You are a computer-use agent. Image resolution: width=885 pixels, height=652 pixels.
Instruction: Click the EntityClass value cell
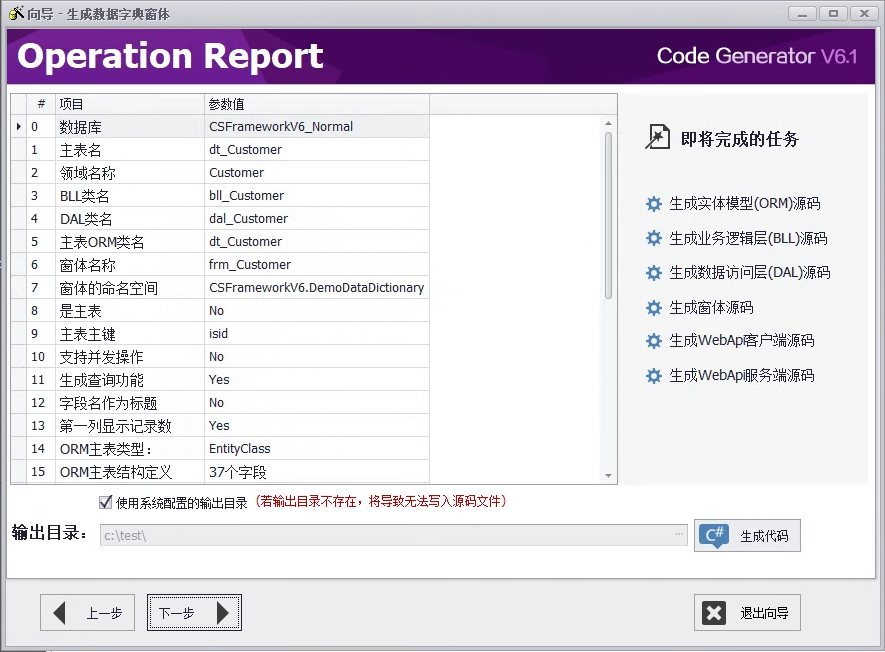click(317, 449)
